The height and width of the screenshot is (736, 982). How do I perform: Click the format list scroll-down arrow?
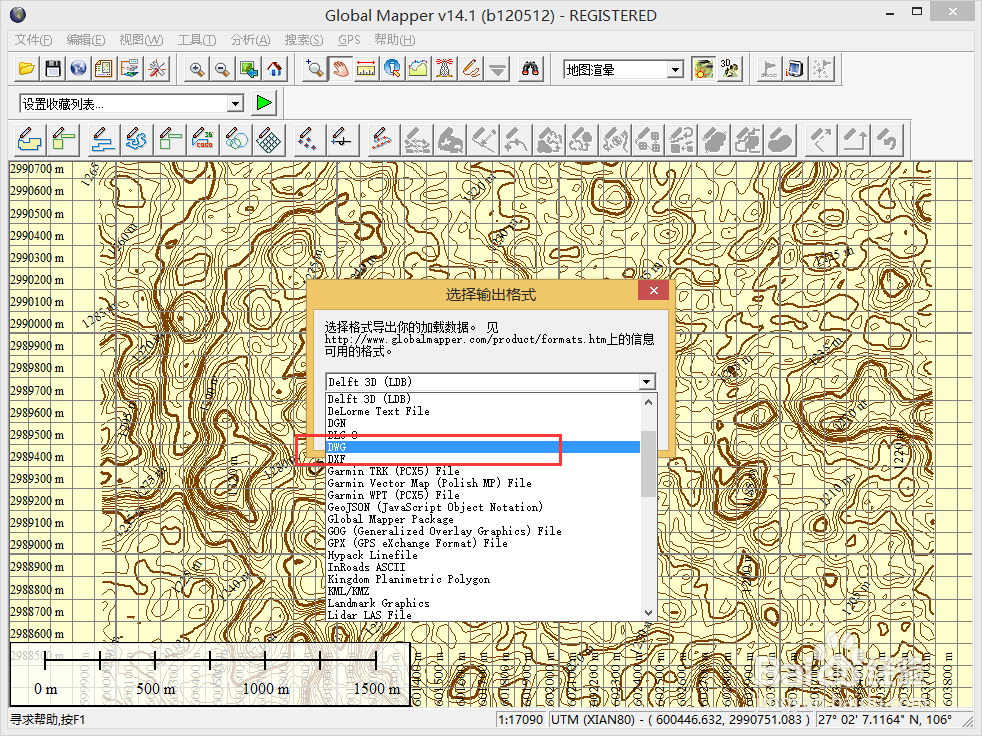click(x=649, y=613)
